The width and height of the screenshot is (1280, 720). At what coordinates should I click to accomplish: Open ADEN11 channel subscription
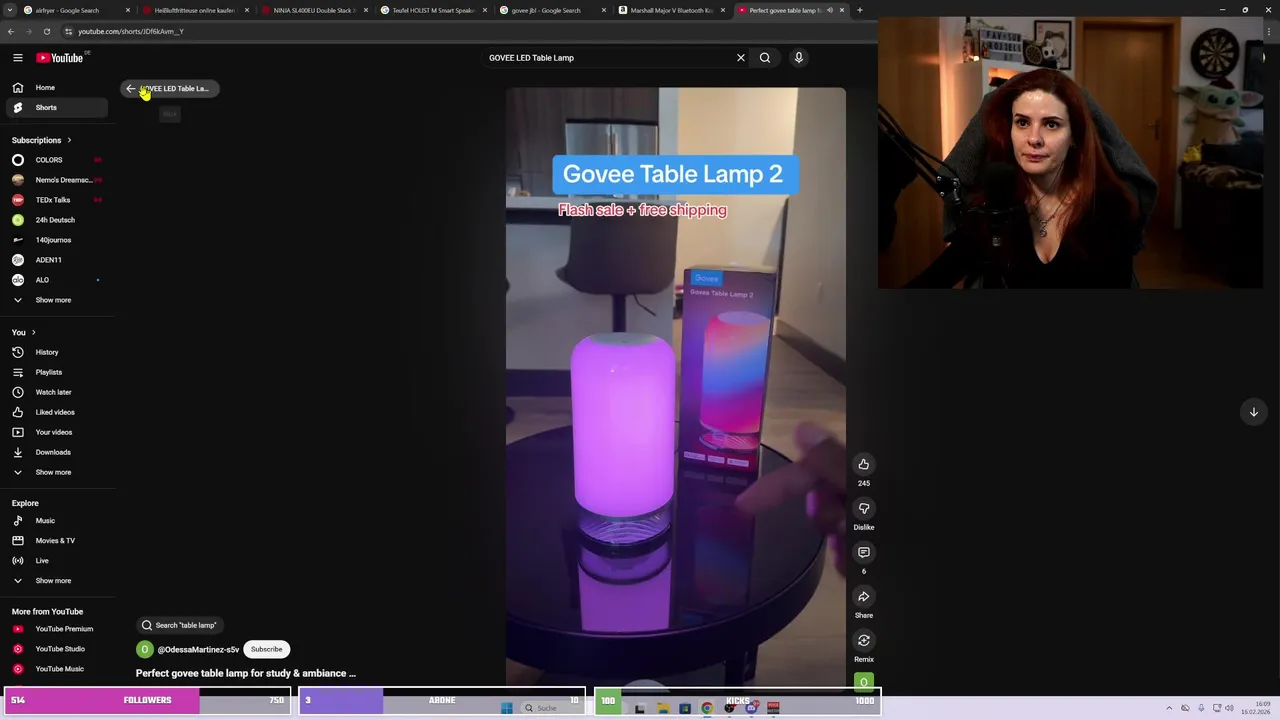pyautogui.click(x=56, y=260)
